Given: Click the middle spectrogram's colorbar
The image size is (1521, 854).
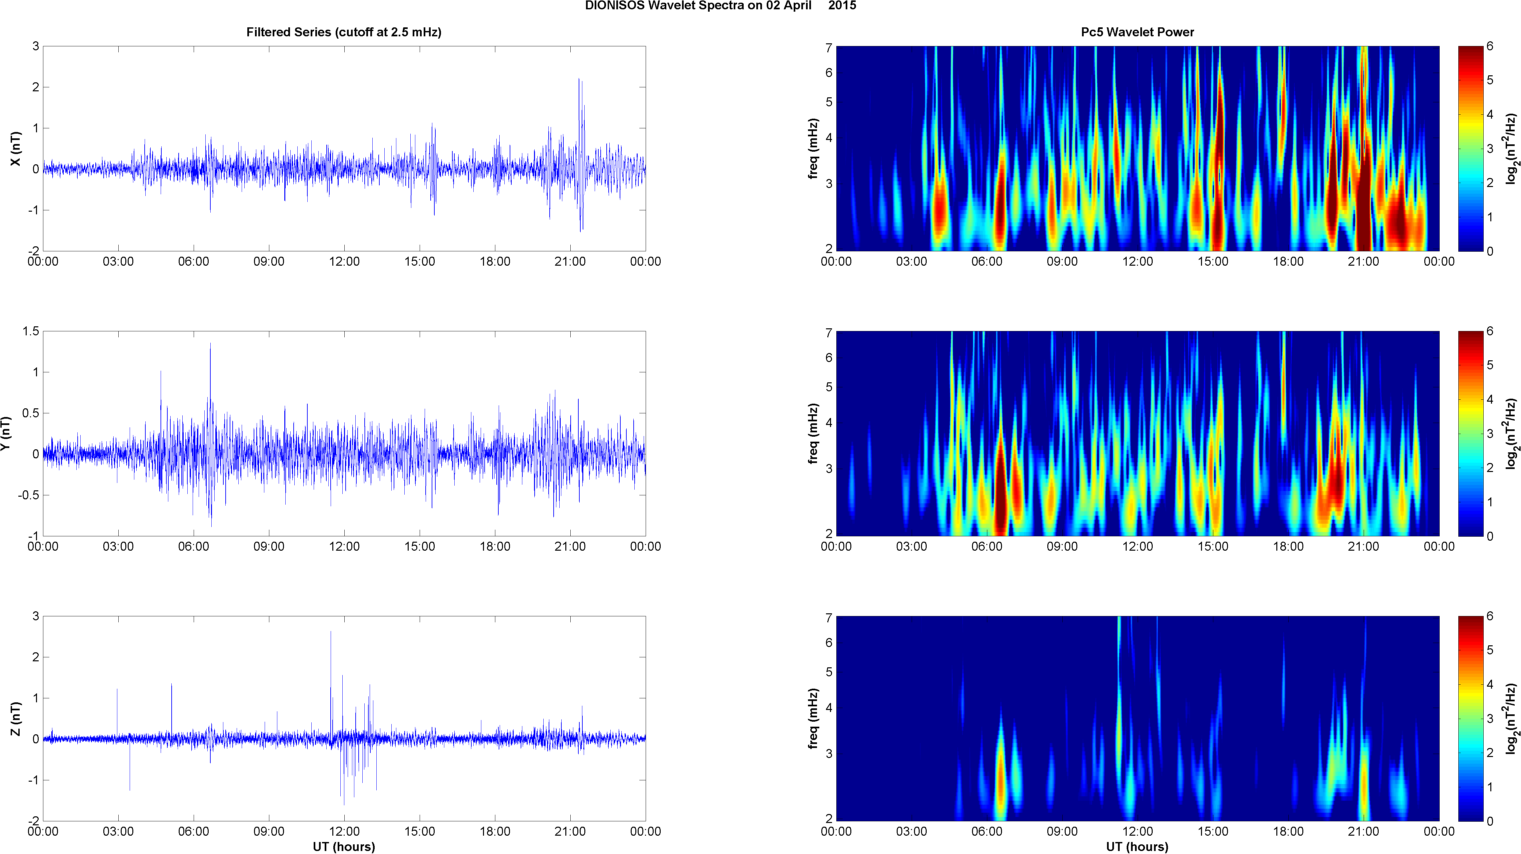Looking at the screenshot, I should click(x=1470, y=433).
